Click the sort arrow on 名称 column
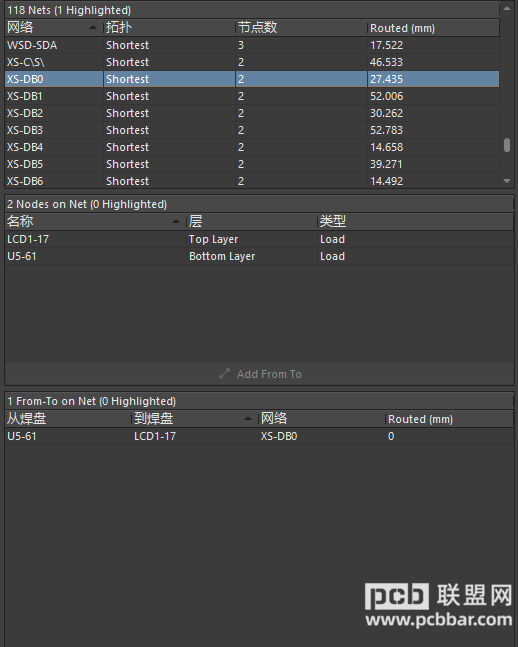The width and height of the screenshot is (518, 647). pyautogui.click(x=175, y=222)
